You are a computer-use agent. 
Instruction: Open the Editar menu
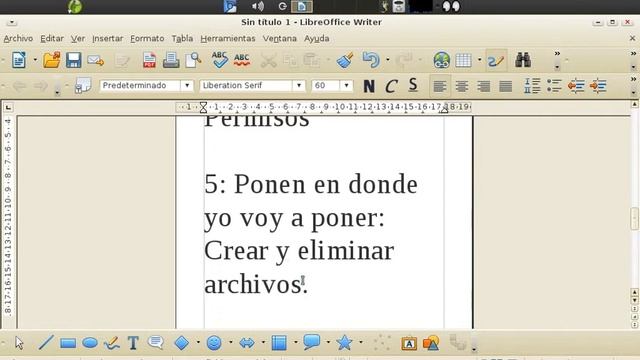(52, 38)
